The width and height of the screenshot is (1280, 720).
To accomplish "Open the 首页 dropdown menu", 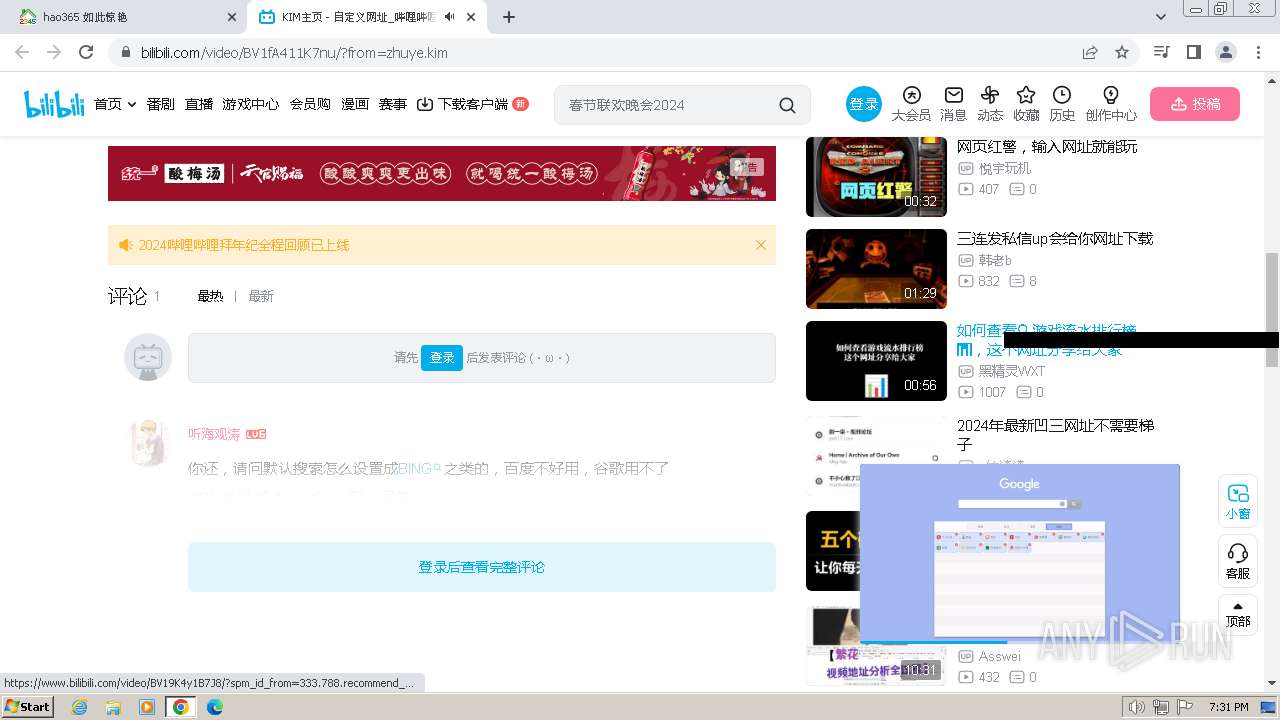I will click(115, 104).
